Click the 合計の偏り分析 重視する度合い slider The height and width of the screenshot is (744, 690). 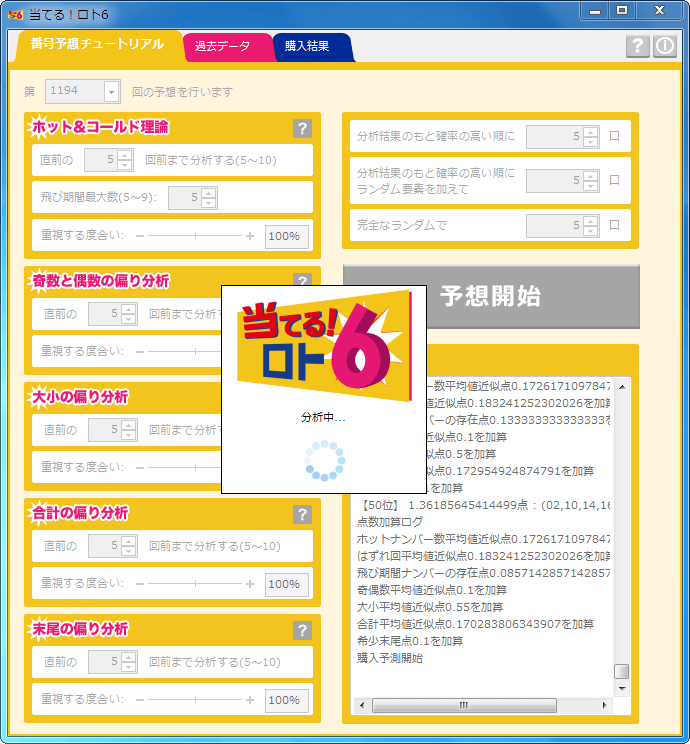coord(195,584)
